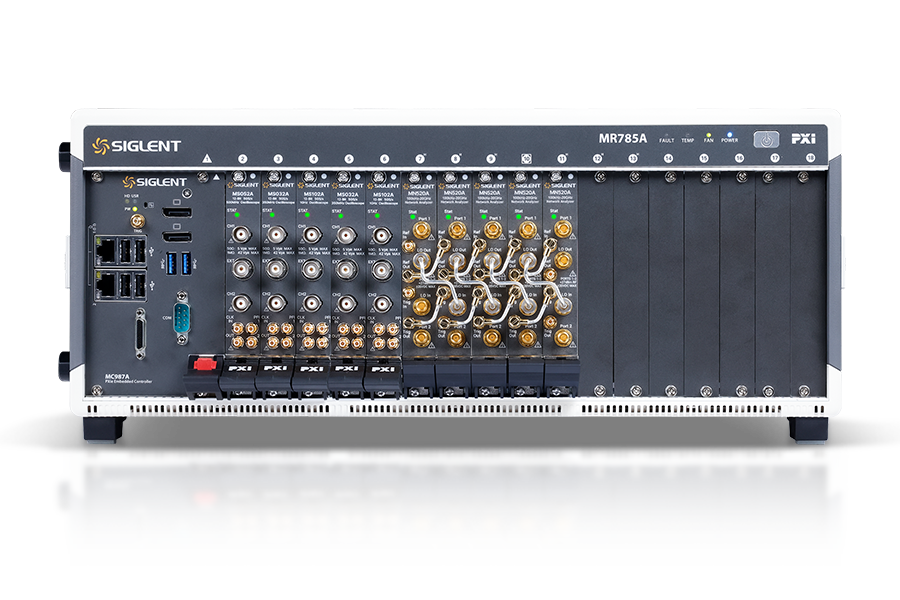Click the yellow FAN status LED
Image resolution: width=900 pixels, height=600 pixels.
(x=709, y=133)
